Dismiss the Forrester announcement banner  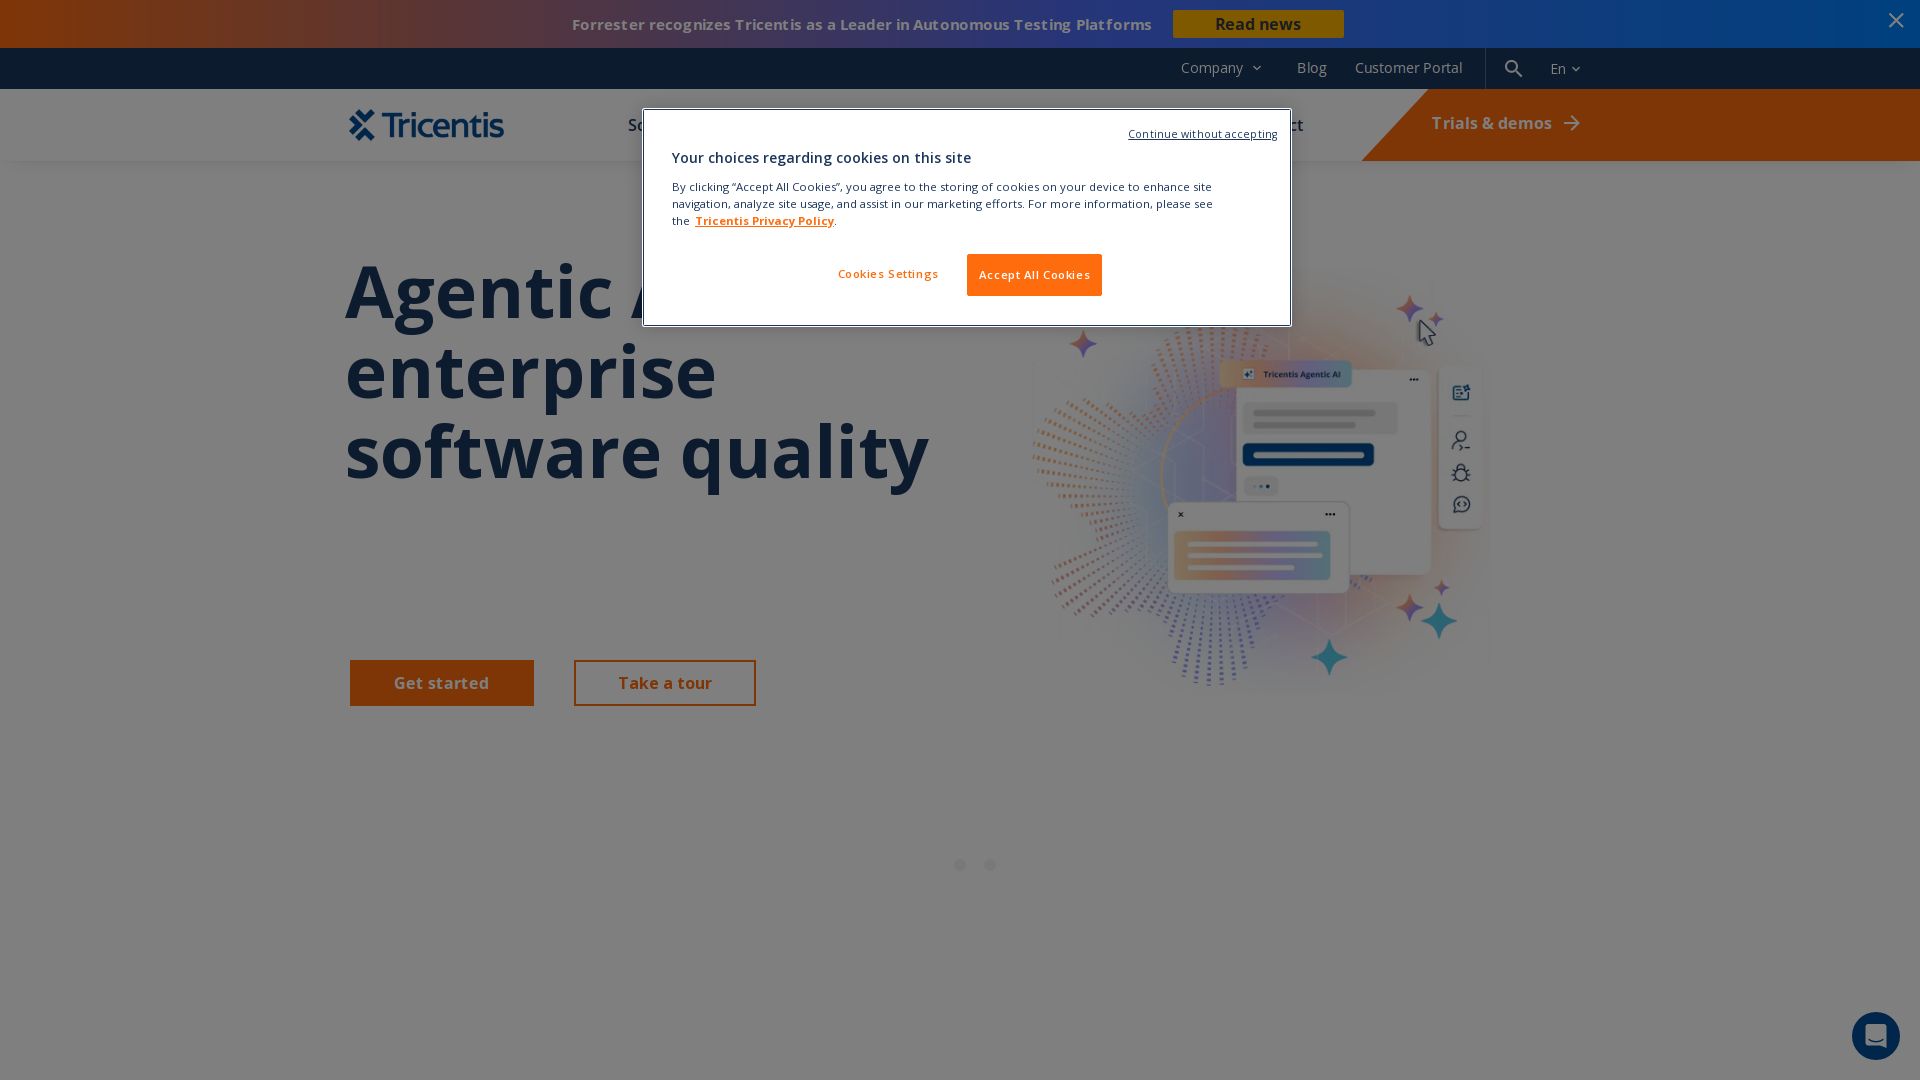click(x=1896, y=20)
